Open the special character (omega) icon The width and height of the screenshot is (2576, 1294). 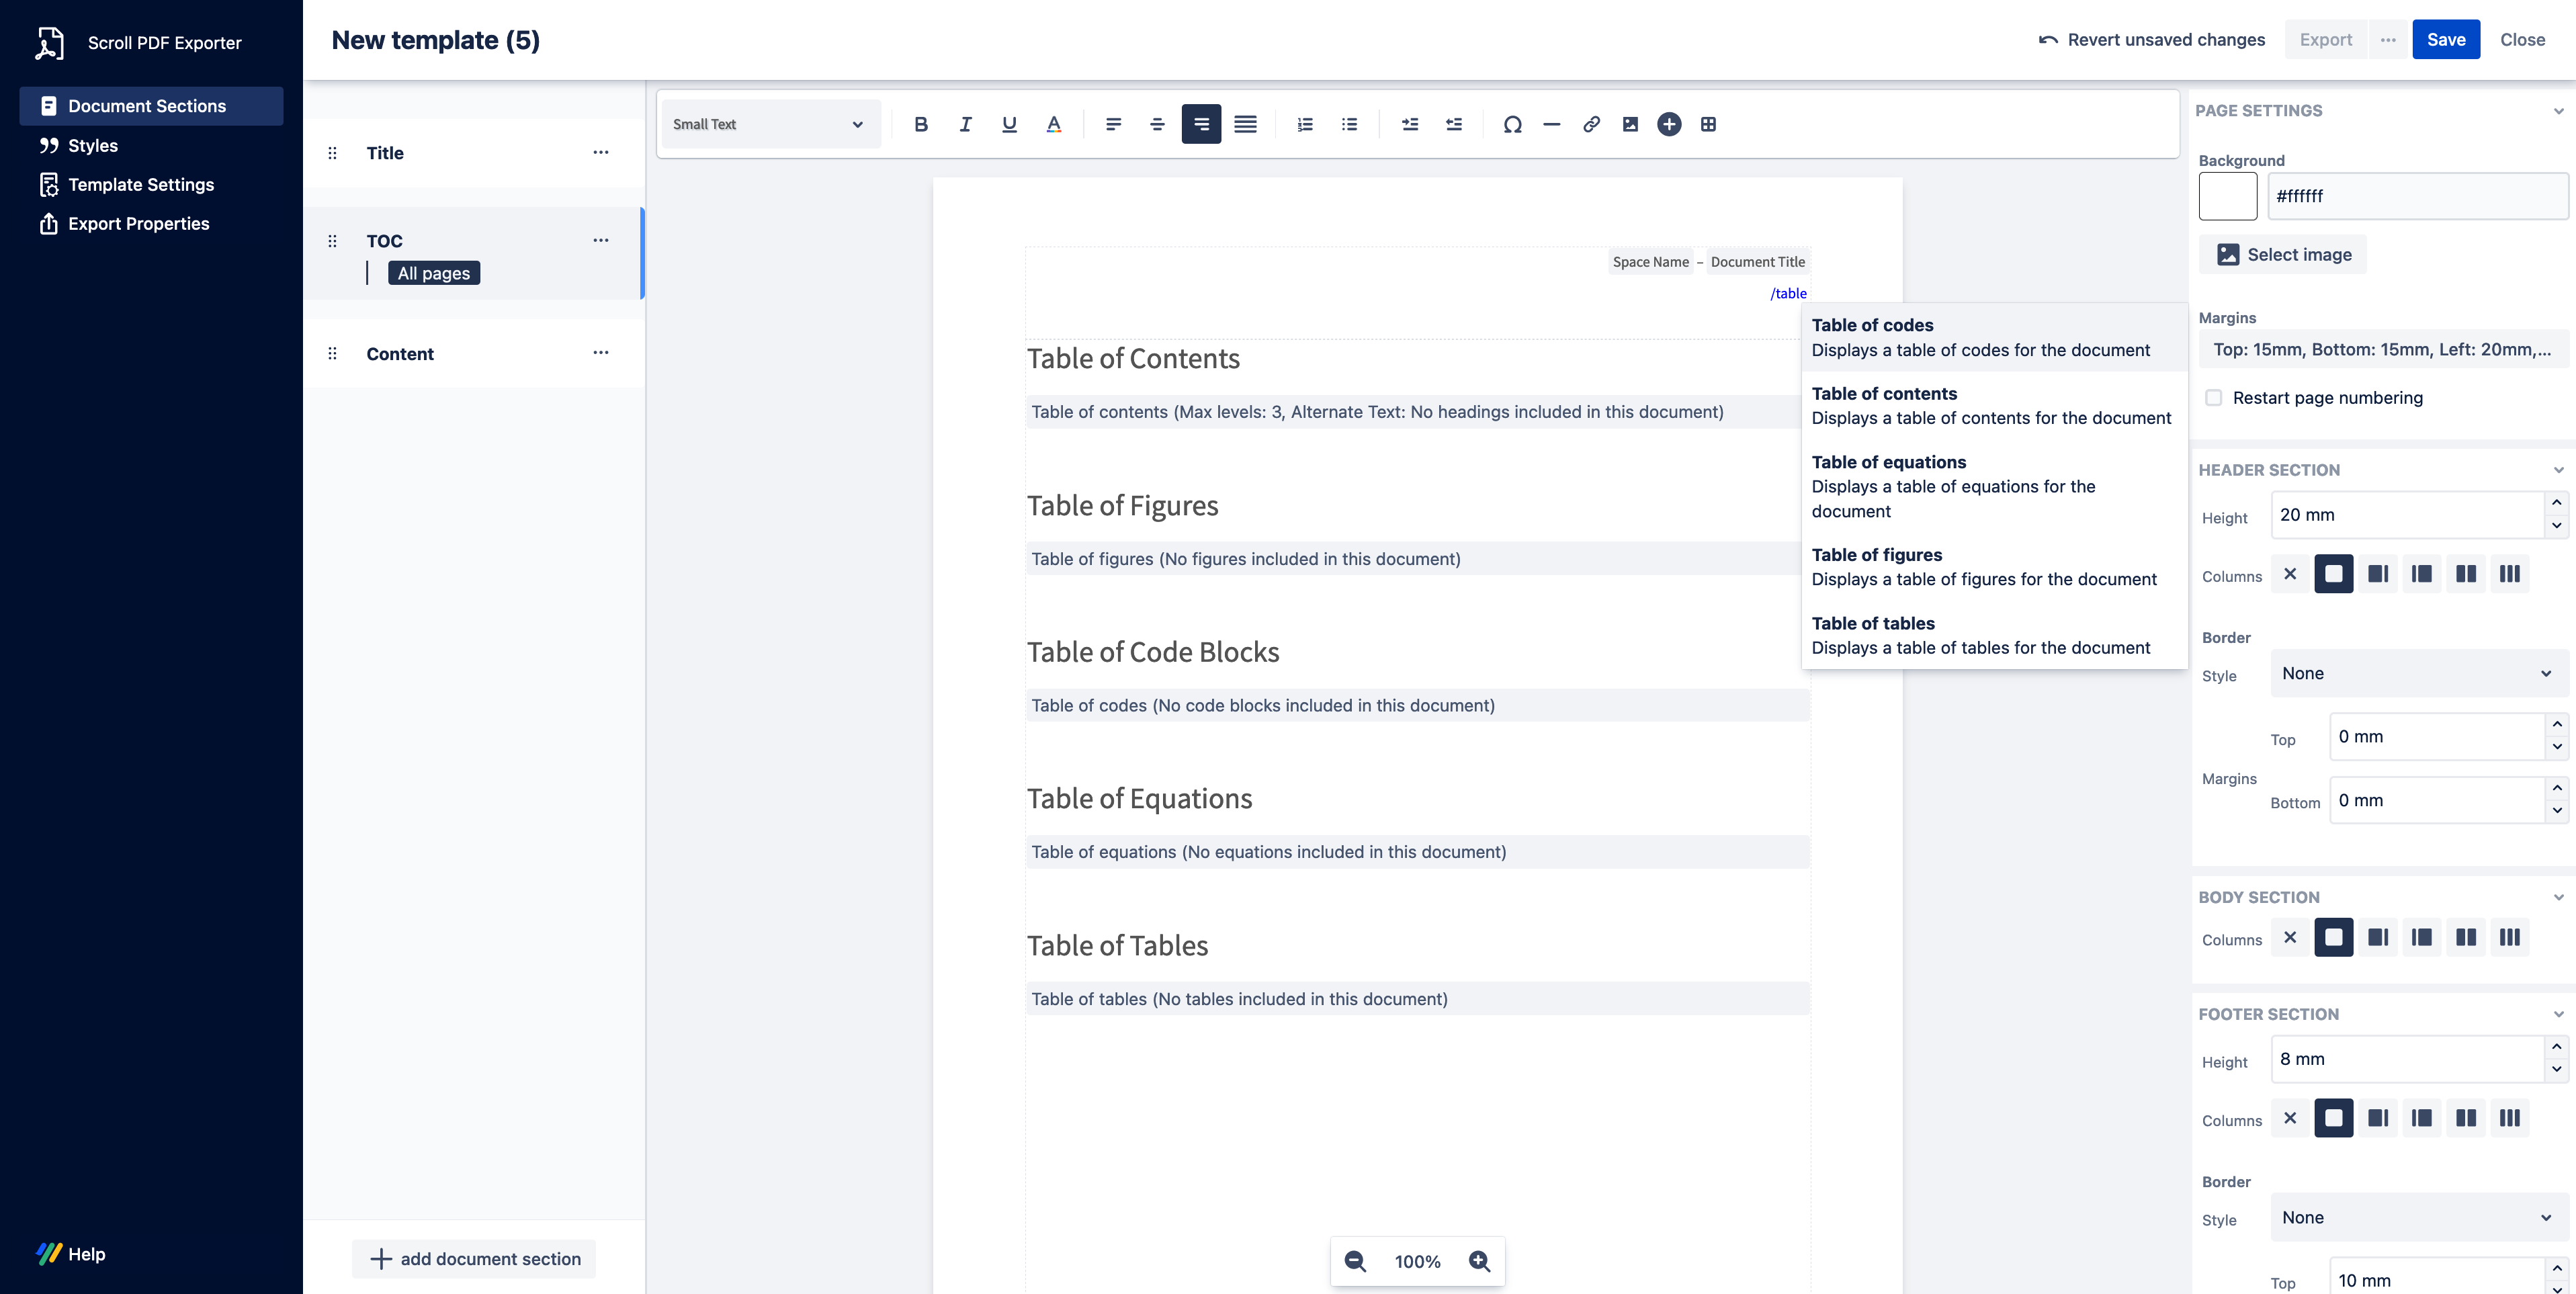click(x=1512, y=124)
